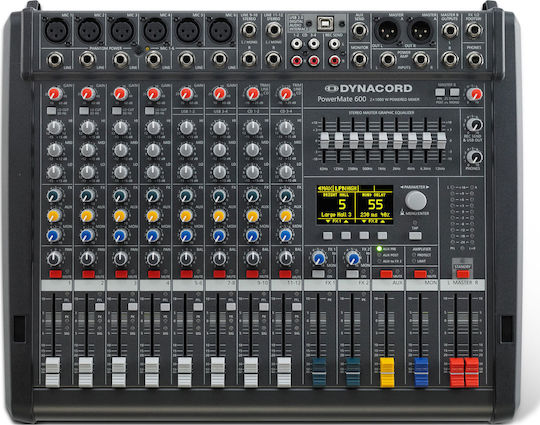Click channel 1 teal FX send knob
This screenshot has width=540, height=425.
(54, 196)
